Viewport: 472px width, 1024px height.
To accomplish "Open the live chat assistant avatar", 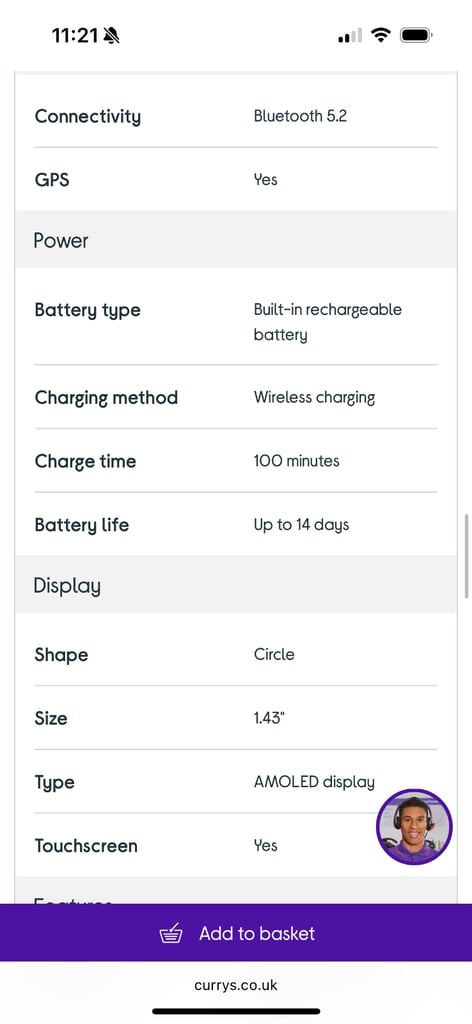I will pyautogui.click(x=414, y=827).
